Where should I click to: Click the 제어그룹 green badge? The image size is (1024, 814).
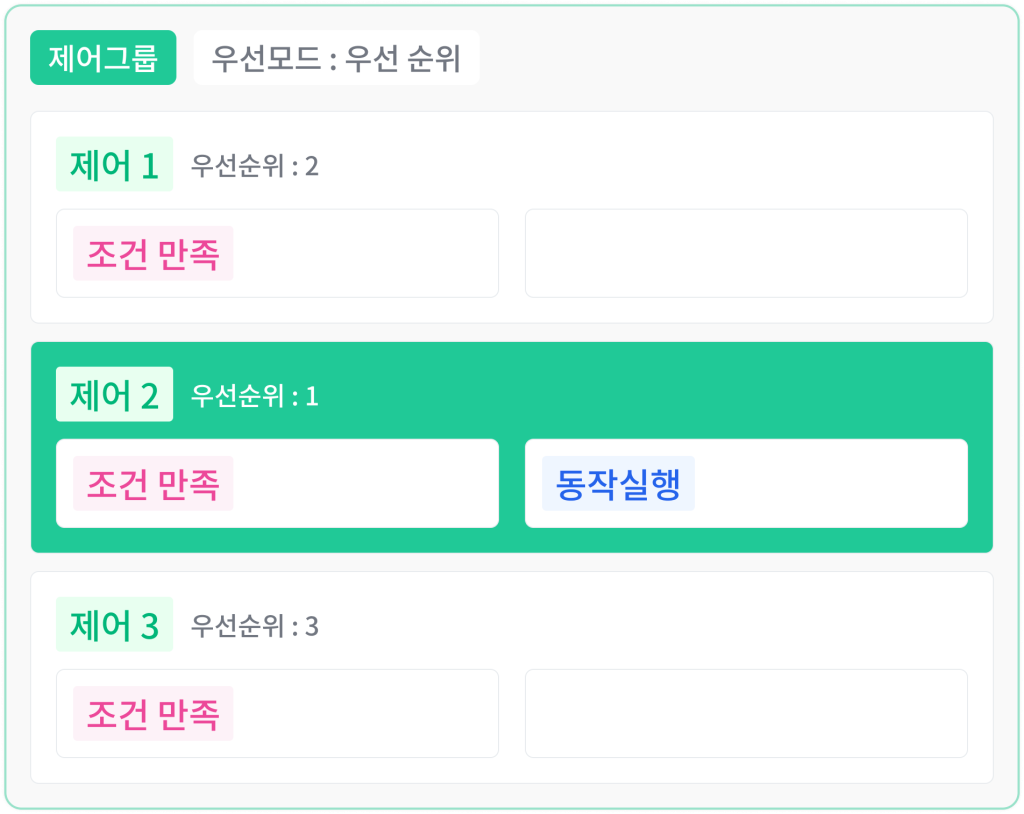[x=103, y=57]
